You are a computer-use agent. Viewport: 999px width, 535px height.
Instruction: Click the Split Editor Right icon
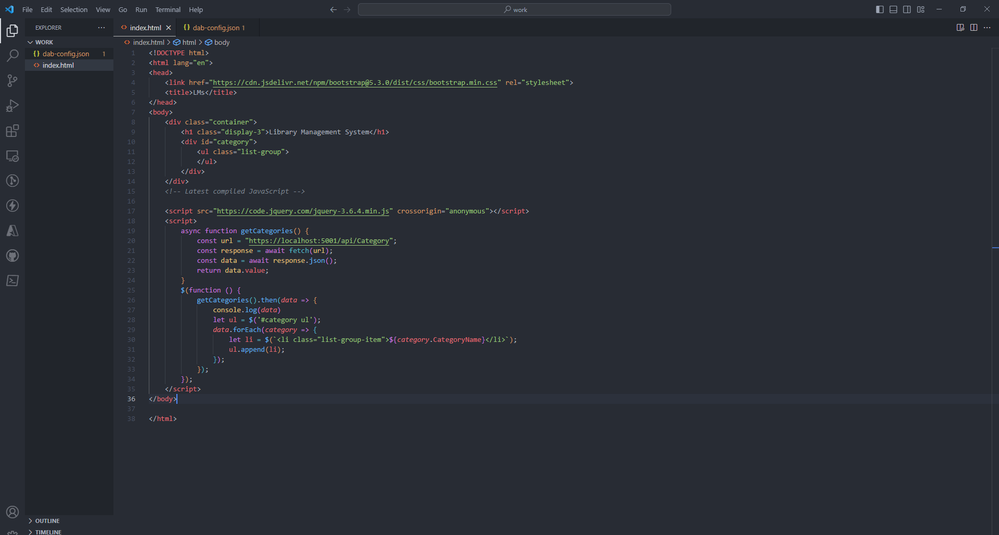[x=974, y=27]
